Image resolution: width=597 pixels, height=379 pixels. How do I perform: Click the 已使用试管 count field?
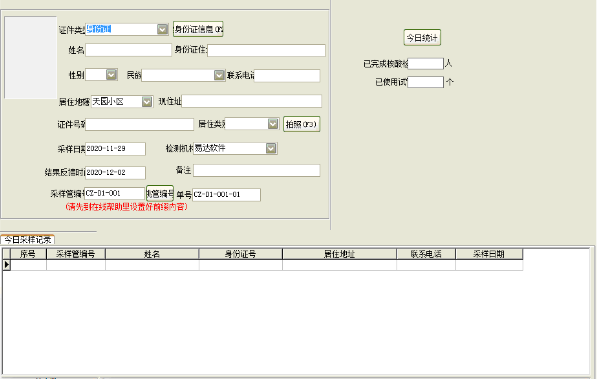click(x=426, y=82)
